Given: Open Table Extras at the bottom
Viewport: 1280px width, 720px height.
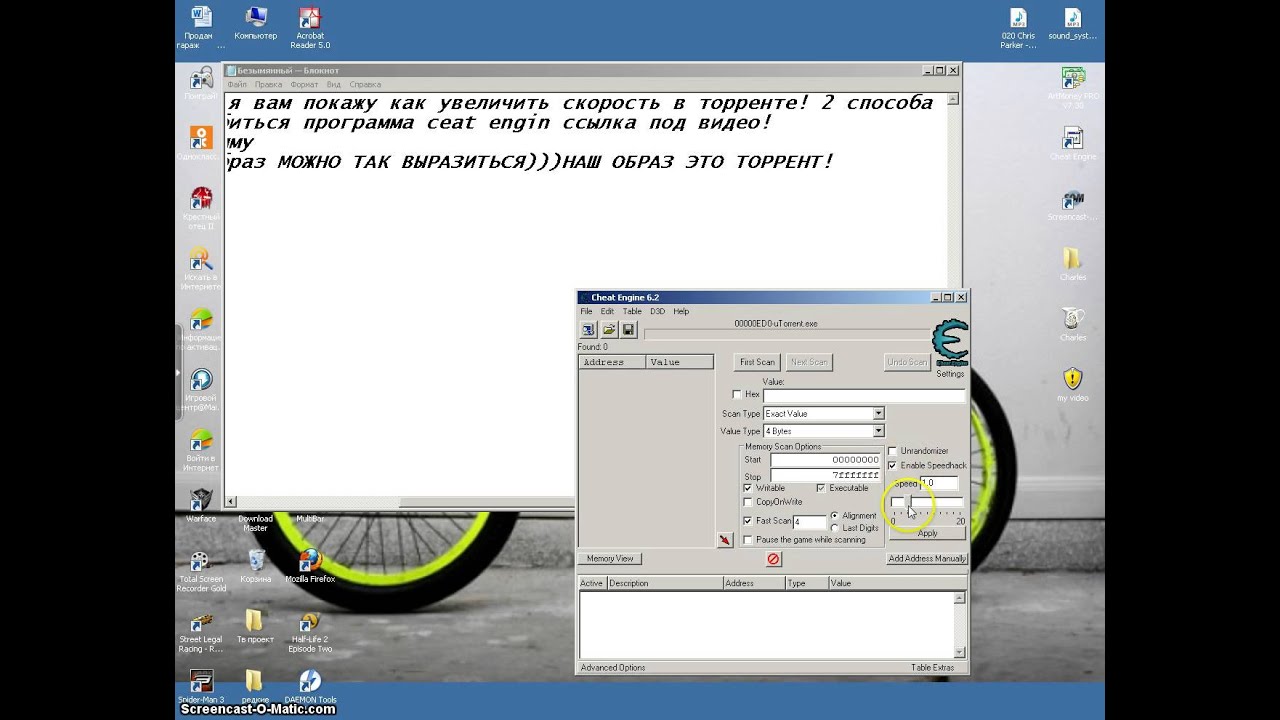Looking at the screenshot, I should [932, 668].
